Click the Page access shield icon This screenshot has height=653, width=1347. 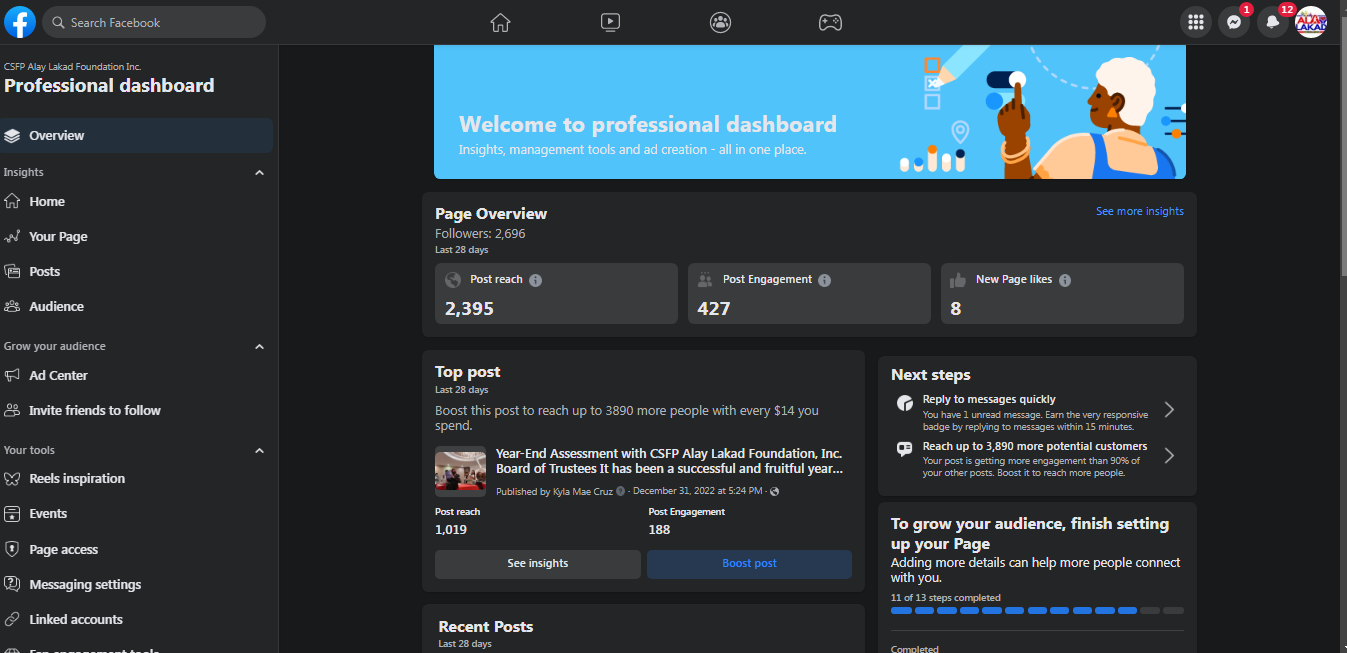[x=12, y=549]
